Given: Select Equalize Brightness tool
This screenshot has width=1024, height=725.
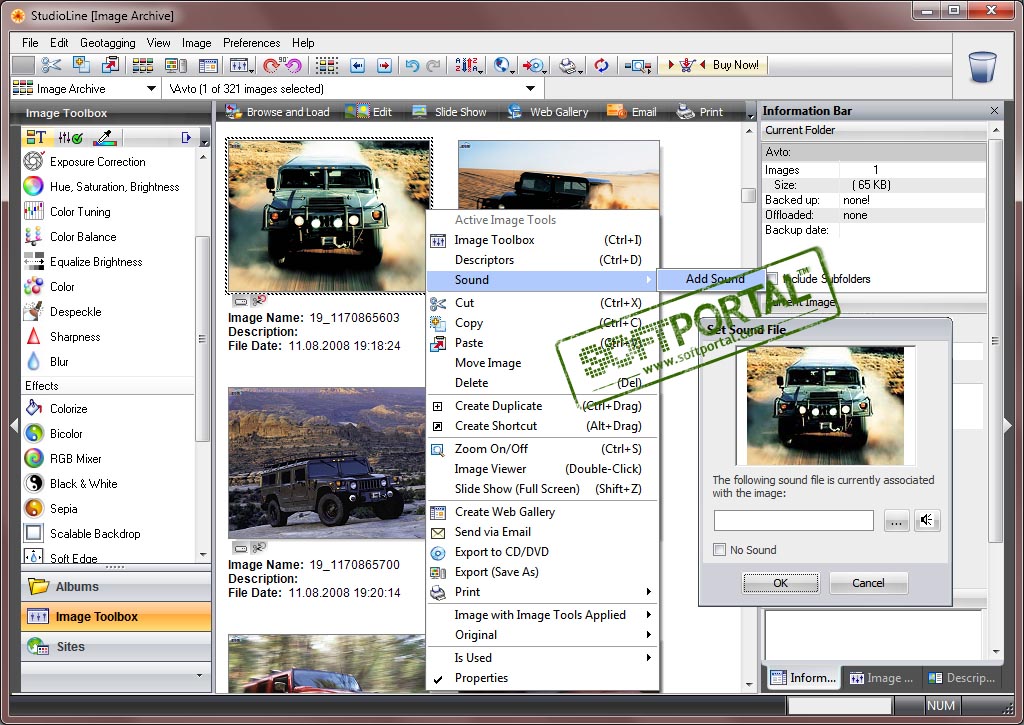Looking at the screenshot, I should [x=96, y=262].
